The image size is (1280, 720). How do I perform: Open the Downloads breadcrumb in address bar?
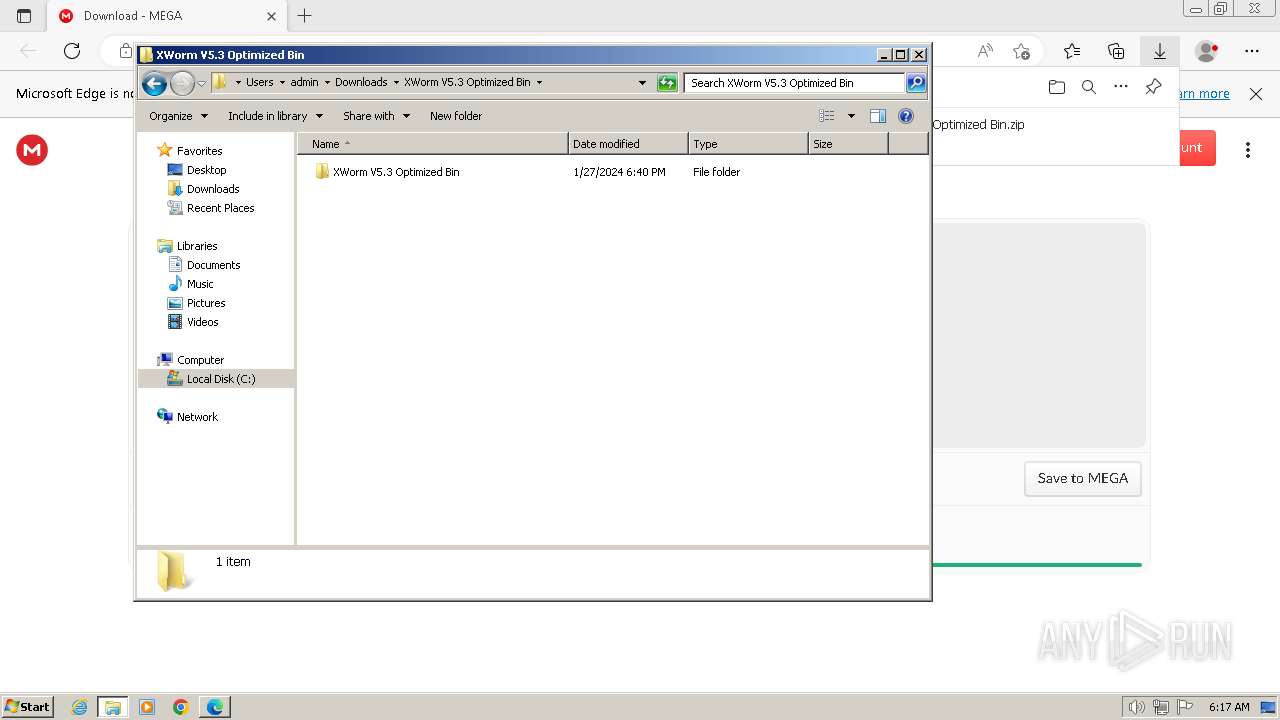(x=361, y=82)
